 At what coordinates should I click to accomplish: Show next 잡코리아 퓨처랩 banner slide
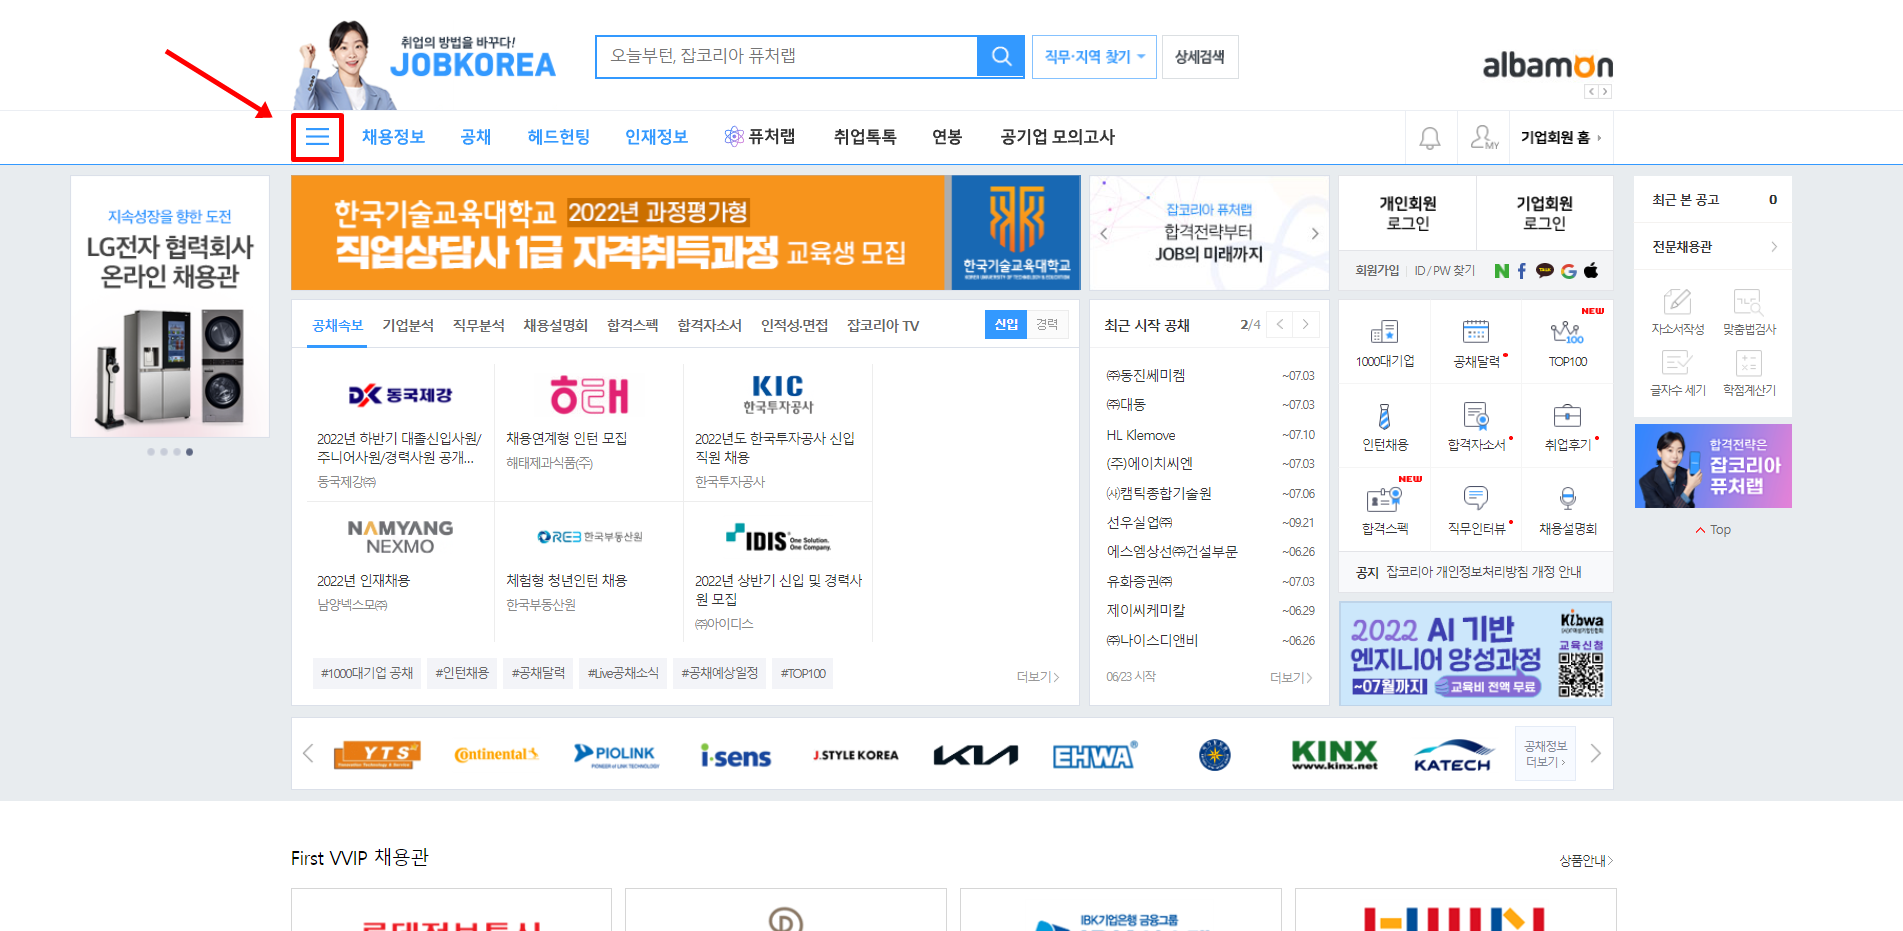(1314, 233)
